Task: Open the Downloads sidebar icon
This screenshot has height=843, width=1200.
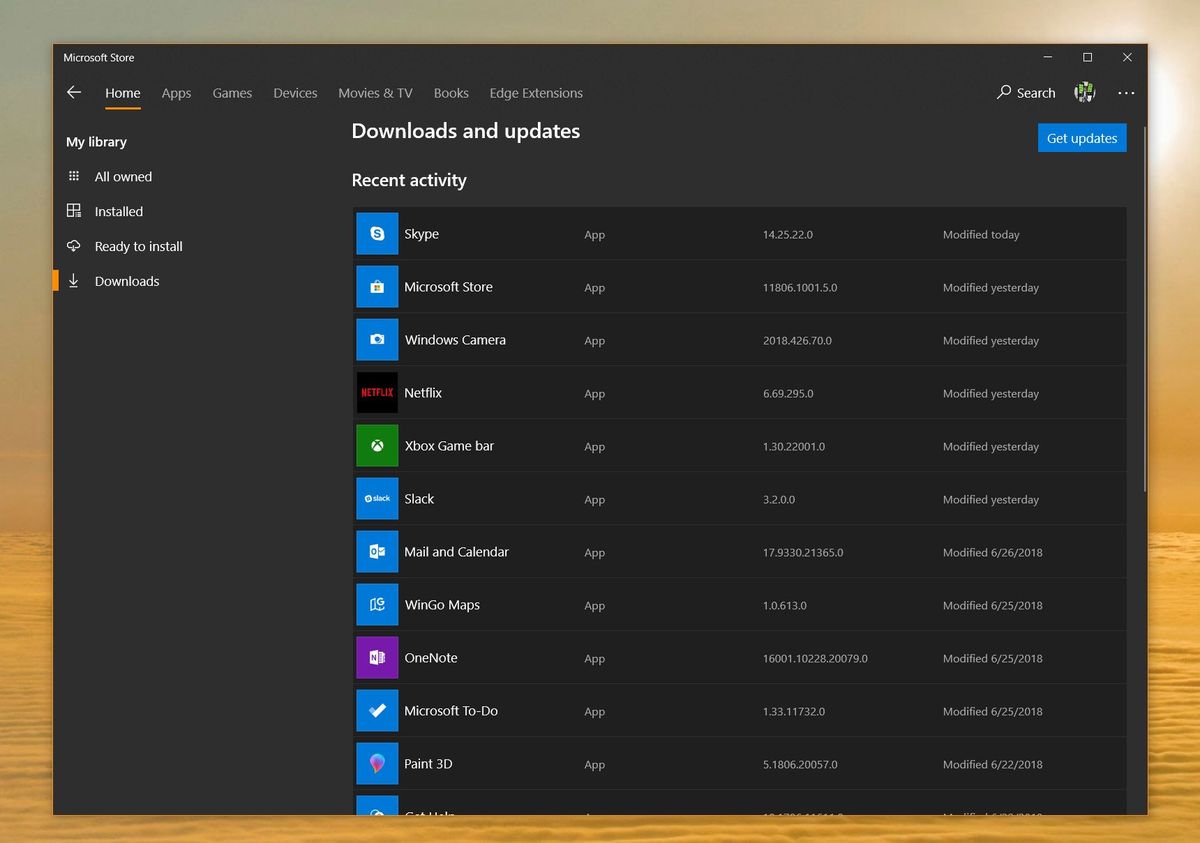Action: (73, 281)
